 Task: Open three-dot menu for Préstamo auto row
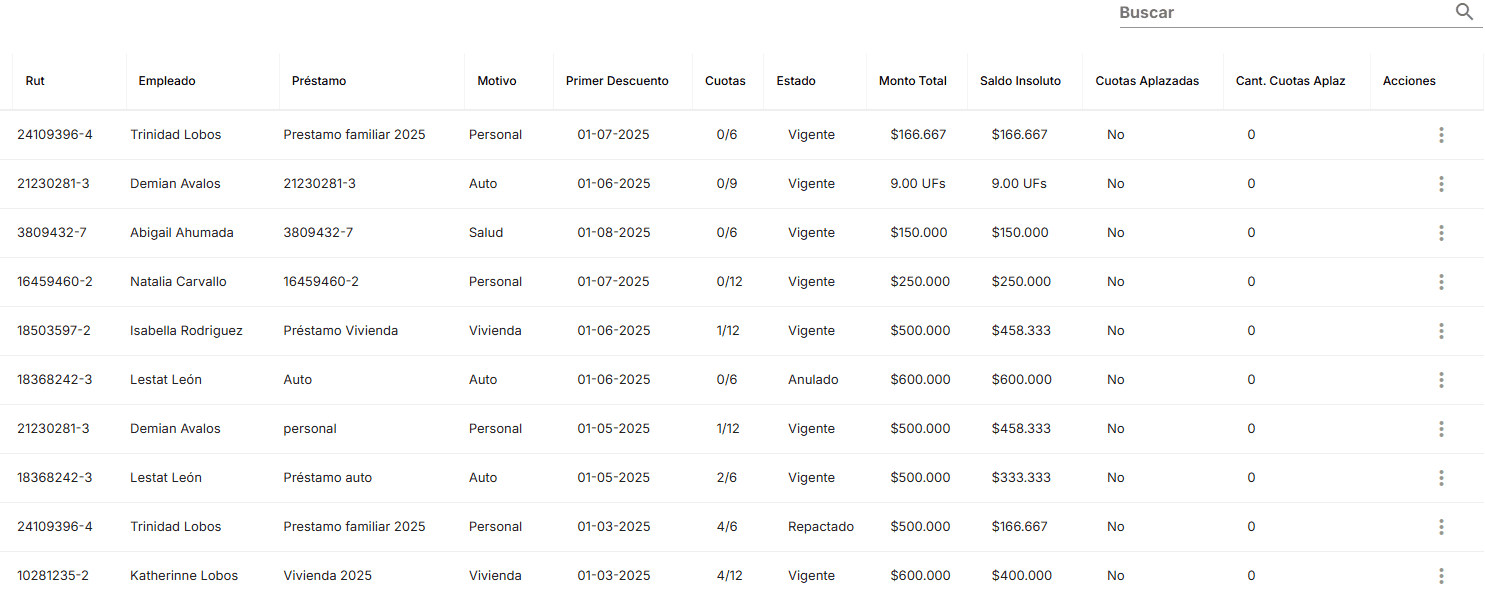1441,478
